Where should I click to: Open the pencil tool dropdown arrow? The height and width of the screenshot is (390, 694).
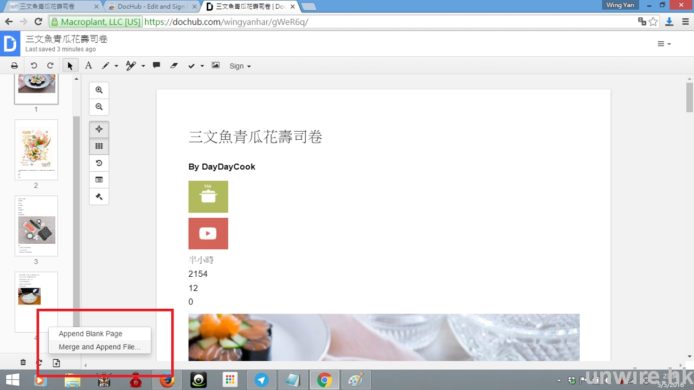116,66
